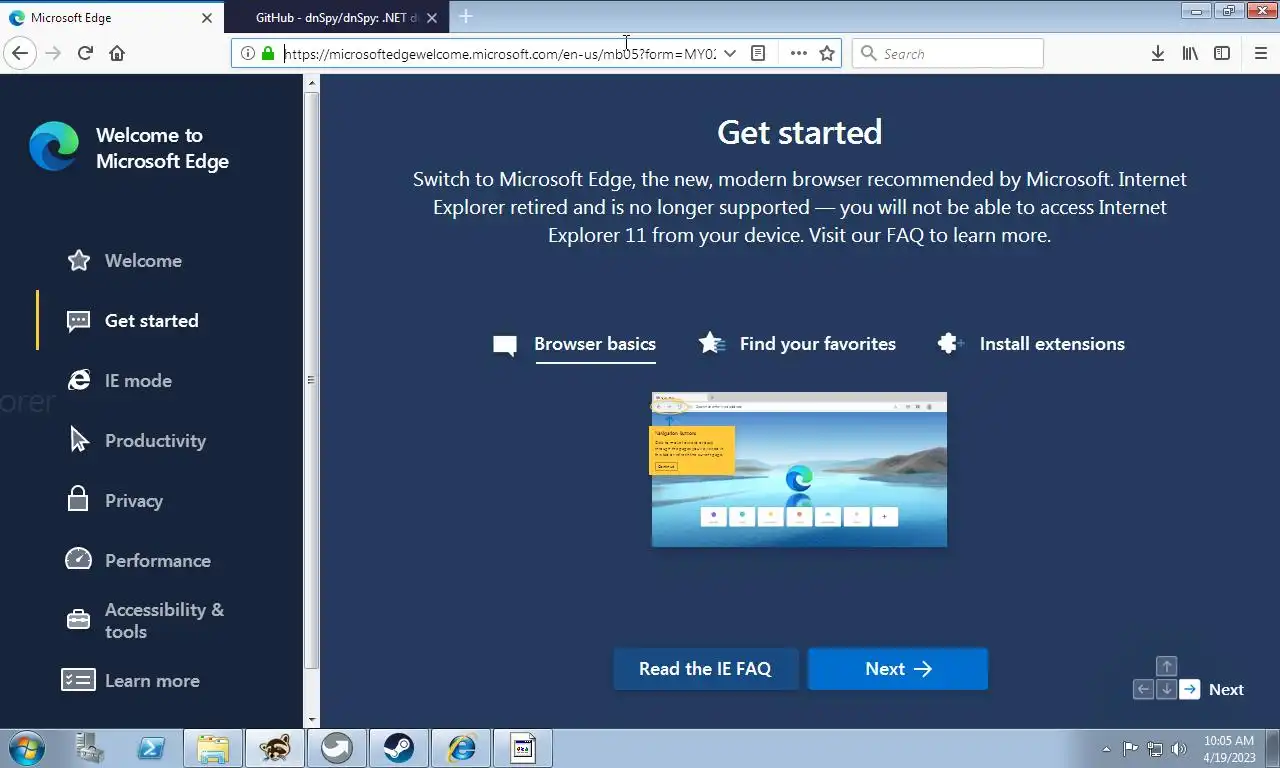Screen dimensions: 1280x768
Task: Bookmark this page with the star
Action: tap(827, 54)
